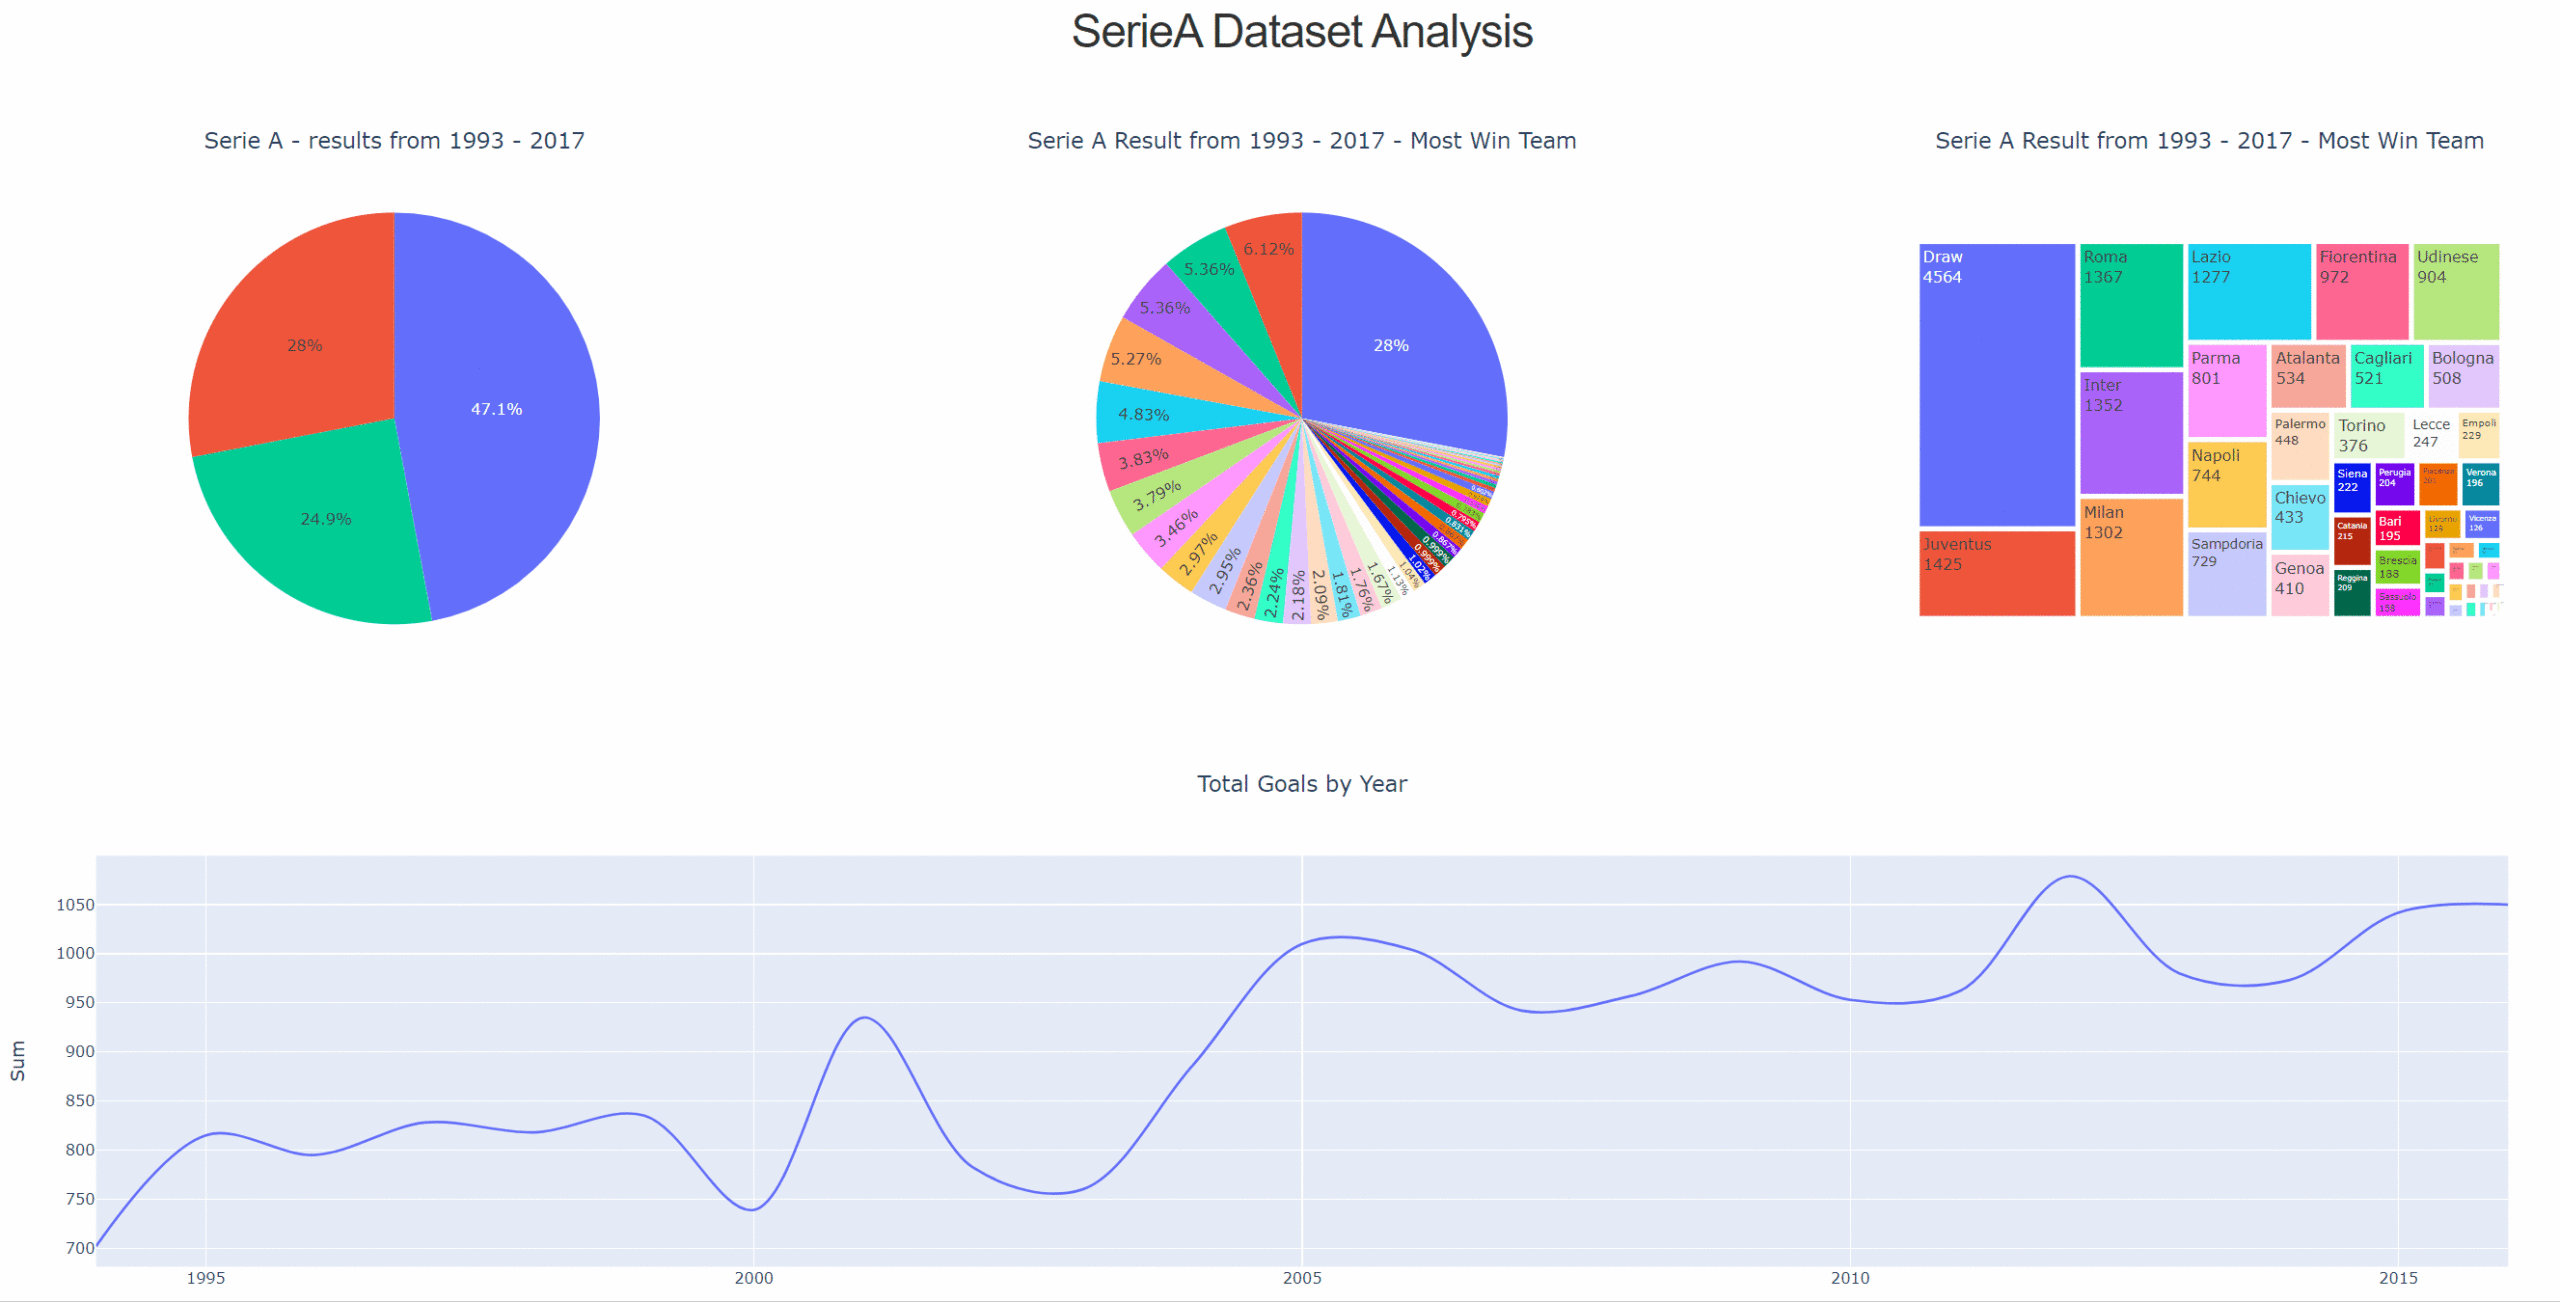This screenshot has height=1302, width=2560.
Task: Select the Juventus 1425 treemap tile
Action: coord(1996,573)
